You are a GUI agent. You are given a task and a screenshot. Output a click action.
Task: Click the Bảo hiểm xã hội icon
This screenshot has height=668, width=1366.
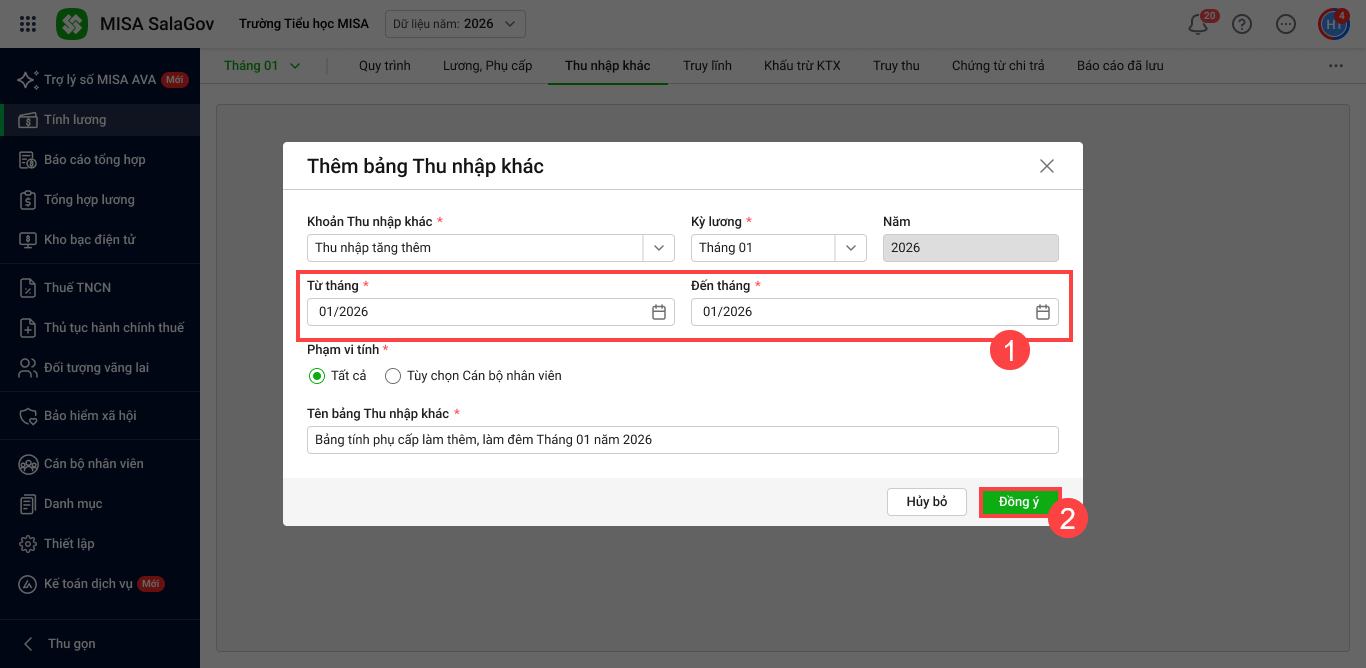[28, 416]
